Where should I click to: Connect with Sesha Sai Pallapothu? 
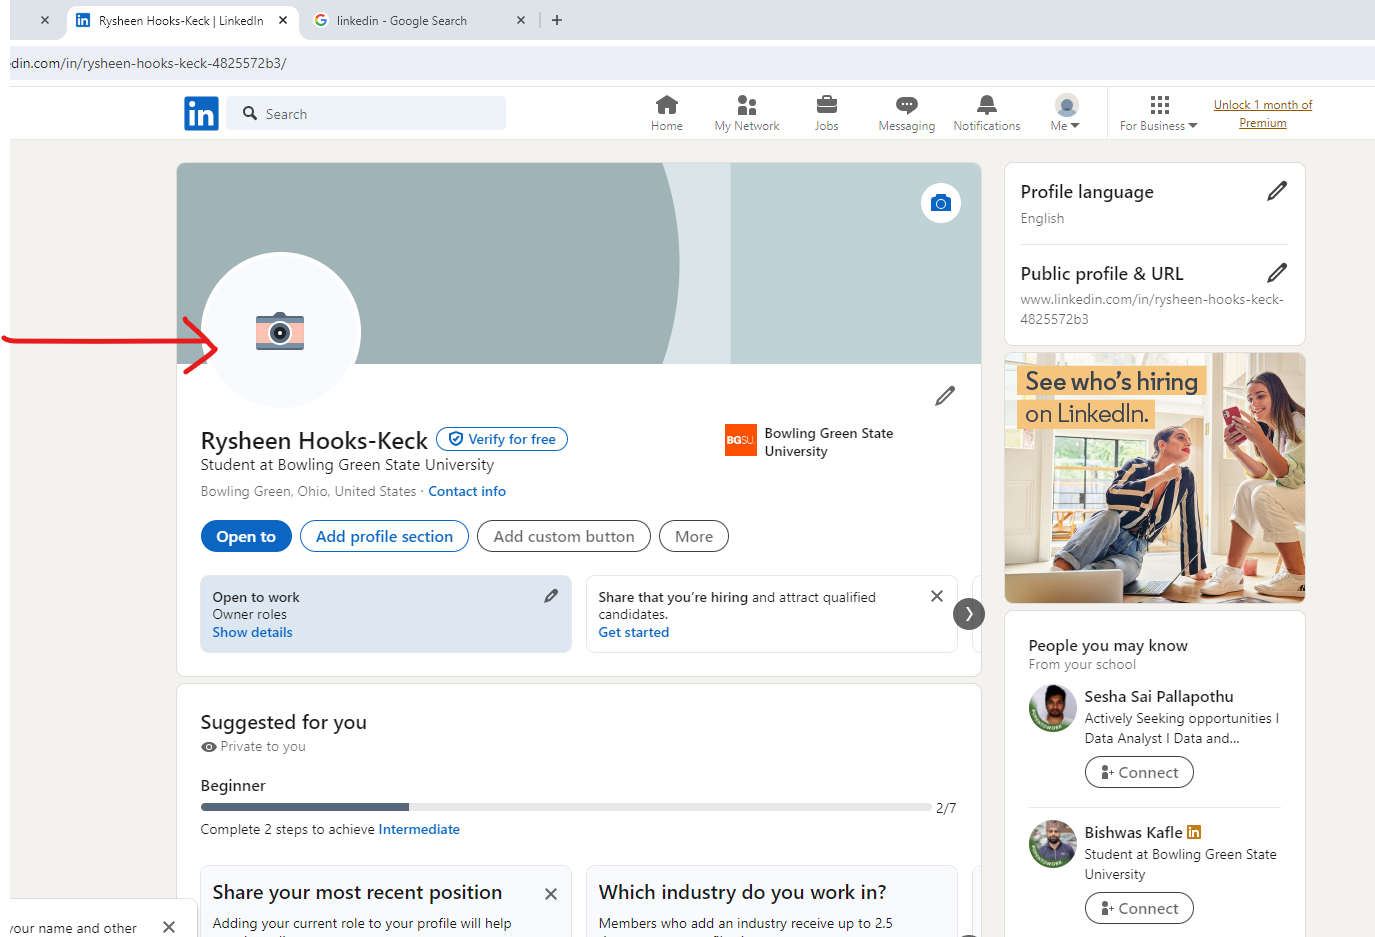[1139, 772]
